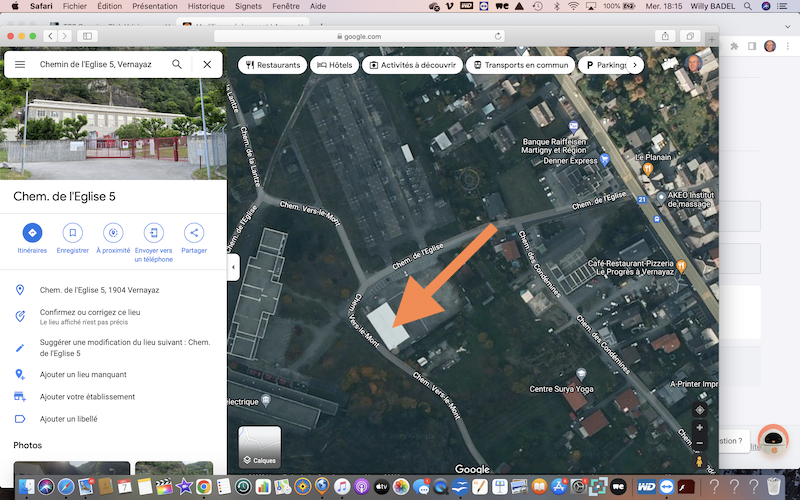Toggle the Calques map layers view
Viewport: 800px width, 500px height.
click(x=259, y=447)
